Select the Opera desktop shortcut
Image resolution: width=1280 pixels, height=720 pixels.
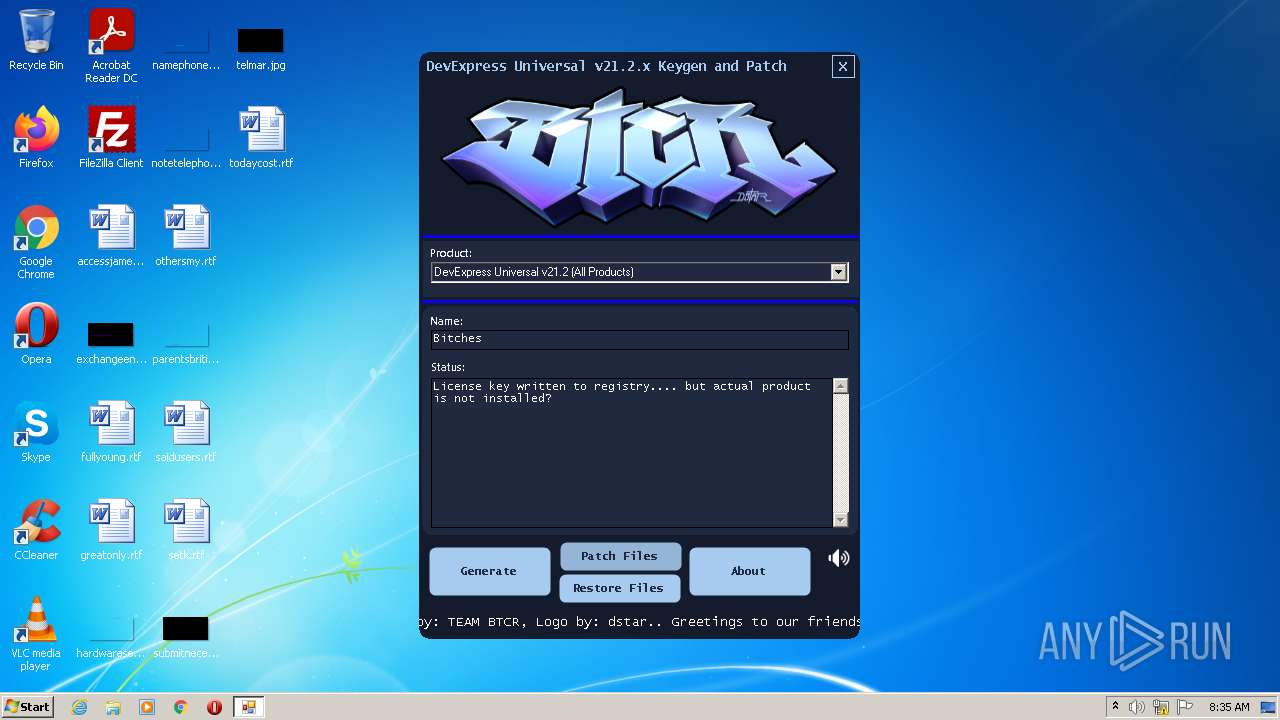tap(36, 333)
